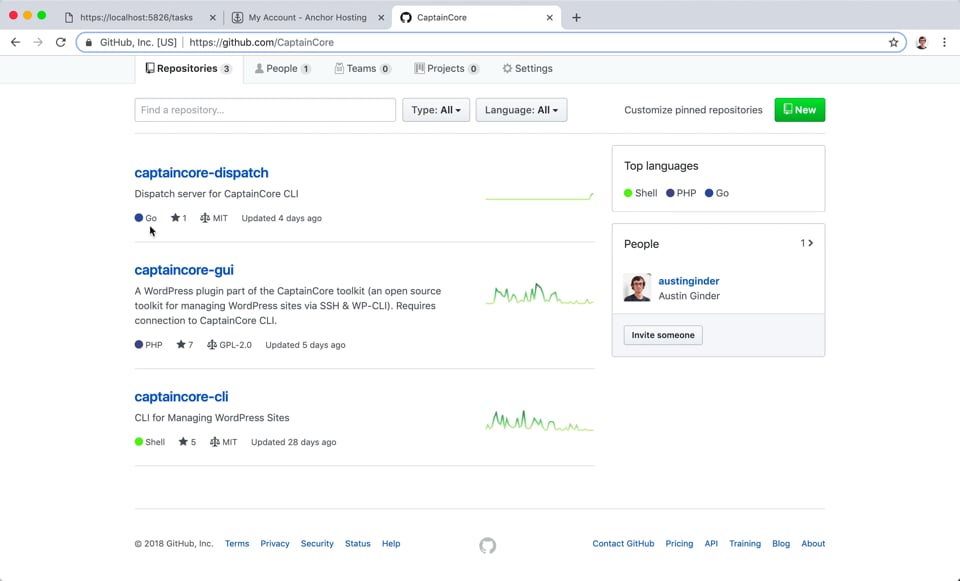Click the browser address bar URL
960x581 pixels.
(261, 42)
